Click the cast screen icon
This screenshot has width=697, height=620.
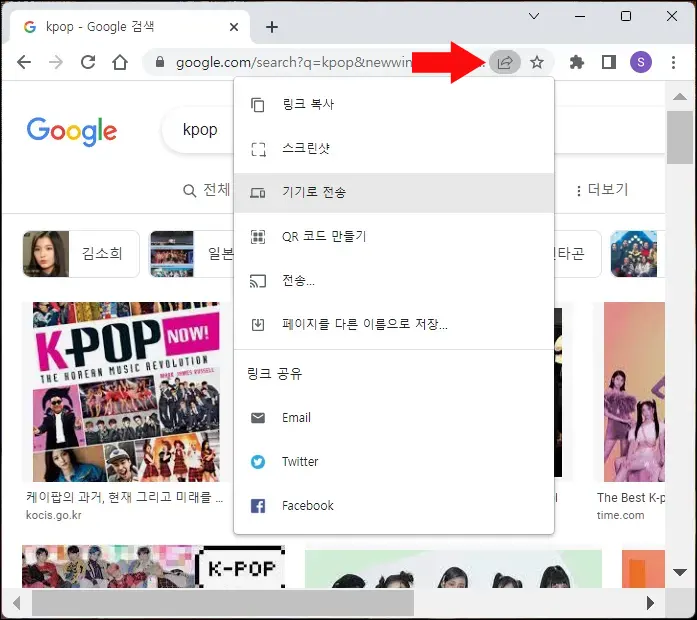point(258,281)
